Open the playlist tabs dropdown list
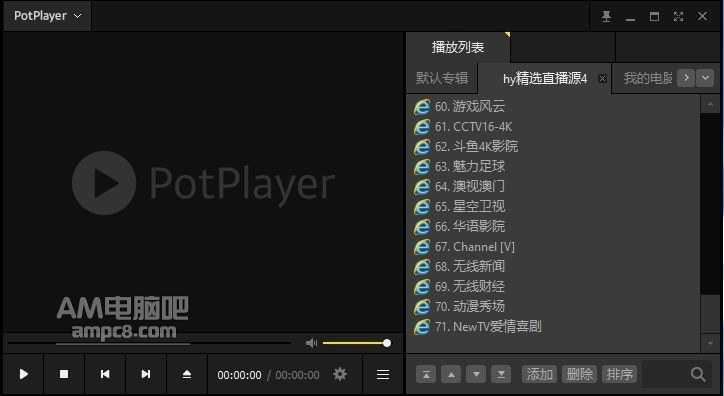 coord(705,78)
